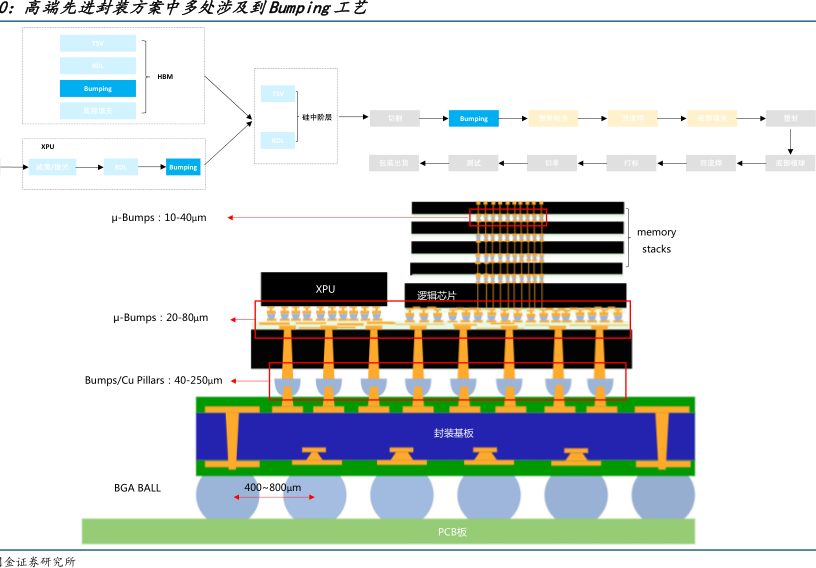The width and height of the screenshot is (816, 568).
Task: Click the Bumping step after 切割
Action: point(474,118)
